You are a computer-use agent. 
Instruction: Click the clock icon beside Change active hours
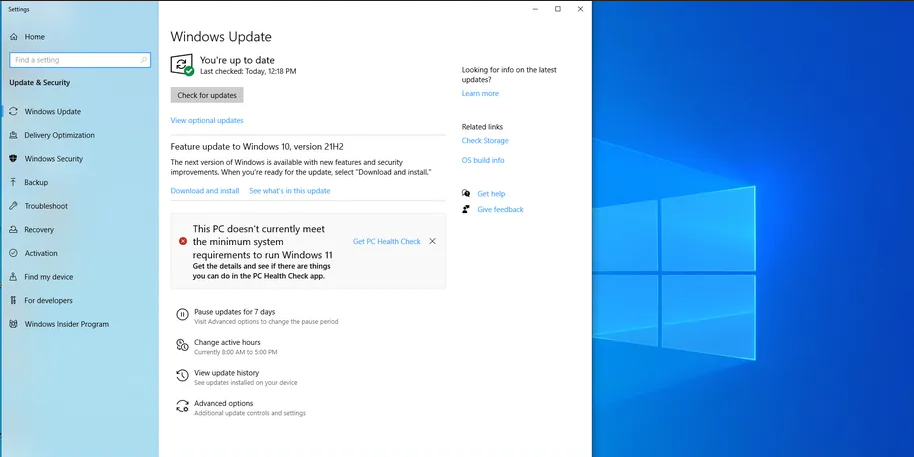pyautogui.click(x=182, y=346)
